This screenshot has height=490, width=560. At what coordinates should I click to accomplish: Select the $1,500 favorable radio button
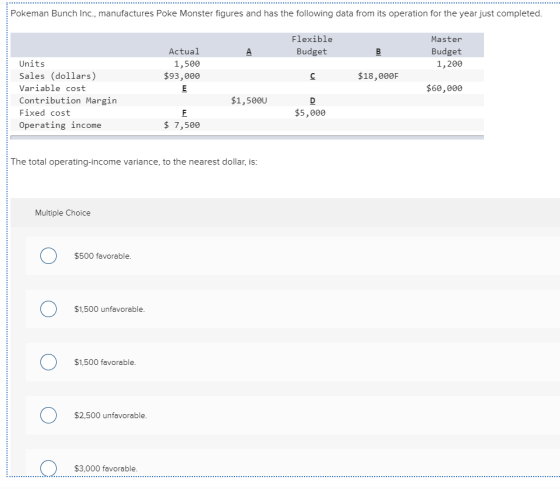tap(48, 362)
